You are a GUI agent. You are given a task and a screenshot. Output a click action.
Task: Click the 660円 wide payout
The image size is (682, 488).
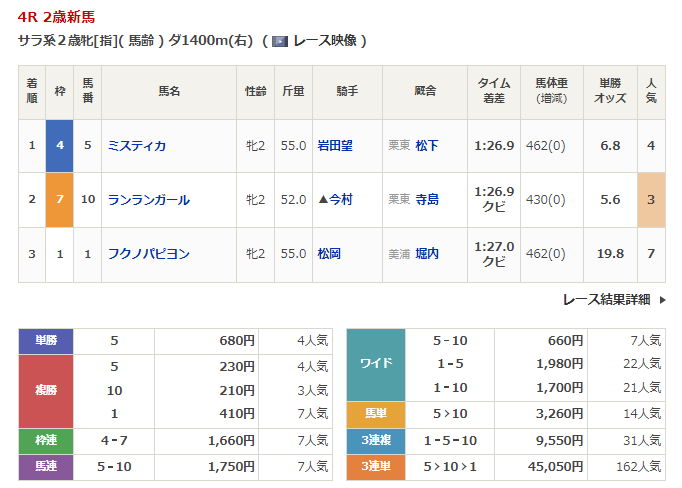click(x=565, y=341)
